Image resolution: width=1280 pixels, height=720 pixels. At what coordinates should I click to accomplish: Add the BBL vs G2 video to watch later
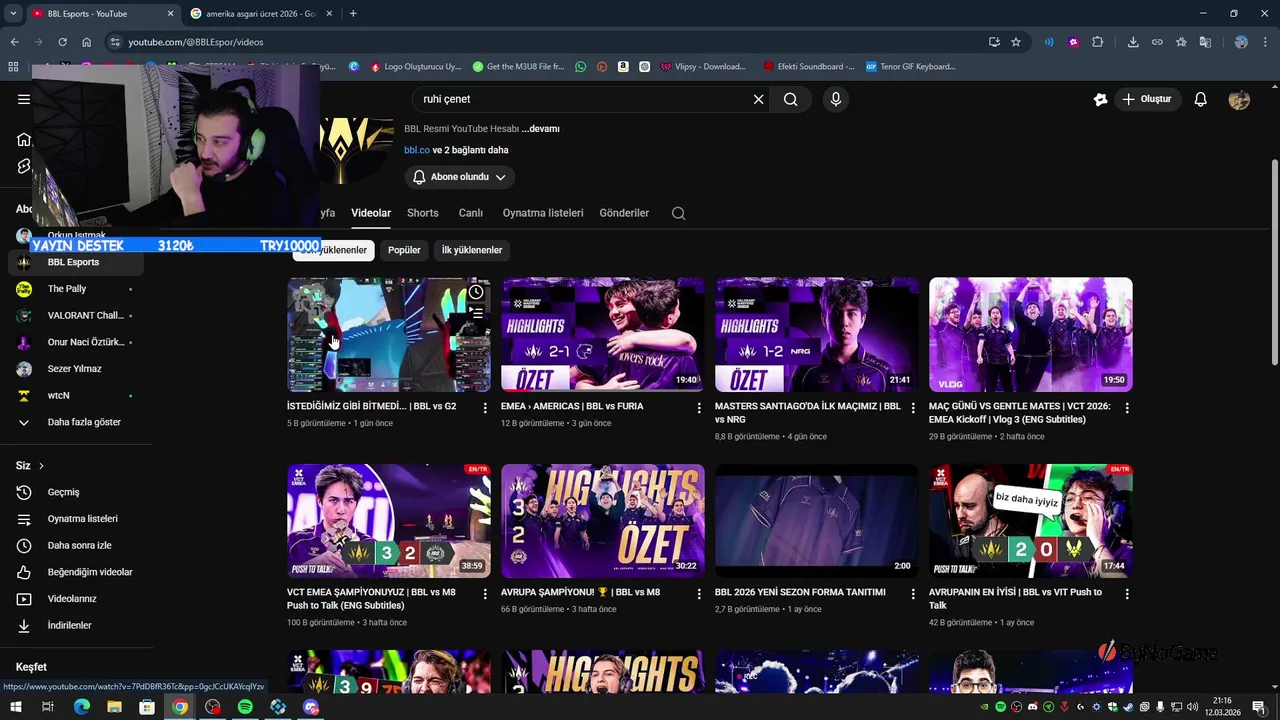tap(476, 293)
